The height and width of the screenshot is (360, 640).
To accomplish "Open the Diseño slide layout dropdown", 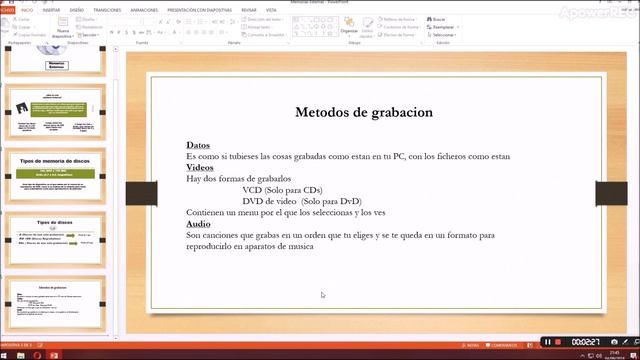I will [86, 19].
